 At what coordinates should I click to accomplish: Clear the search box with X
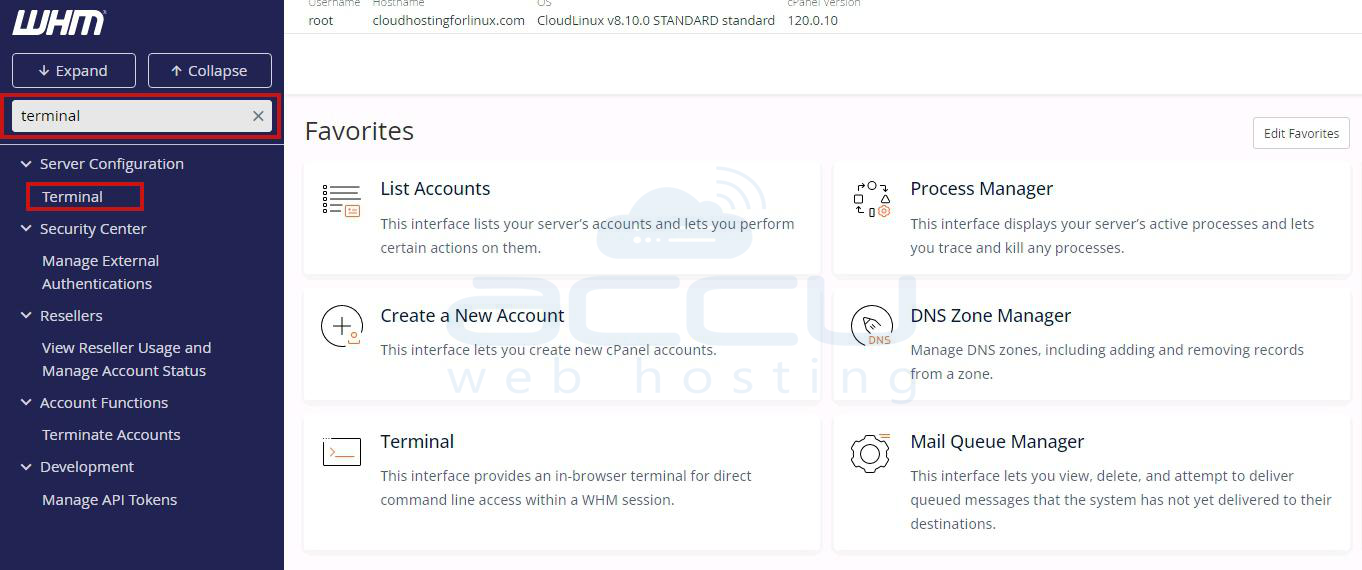[258, 116]
